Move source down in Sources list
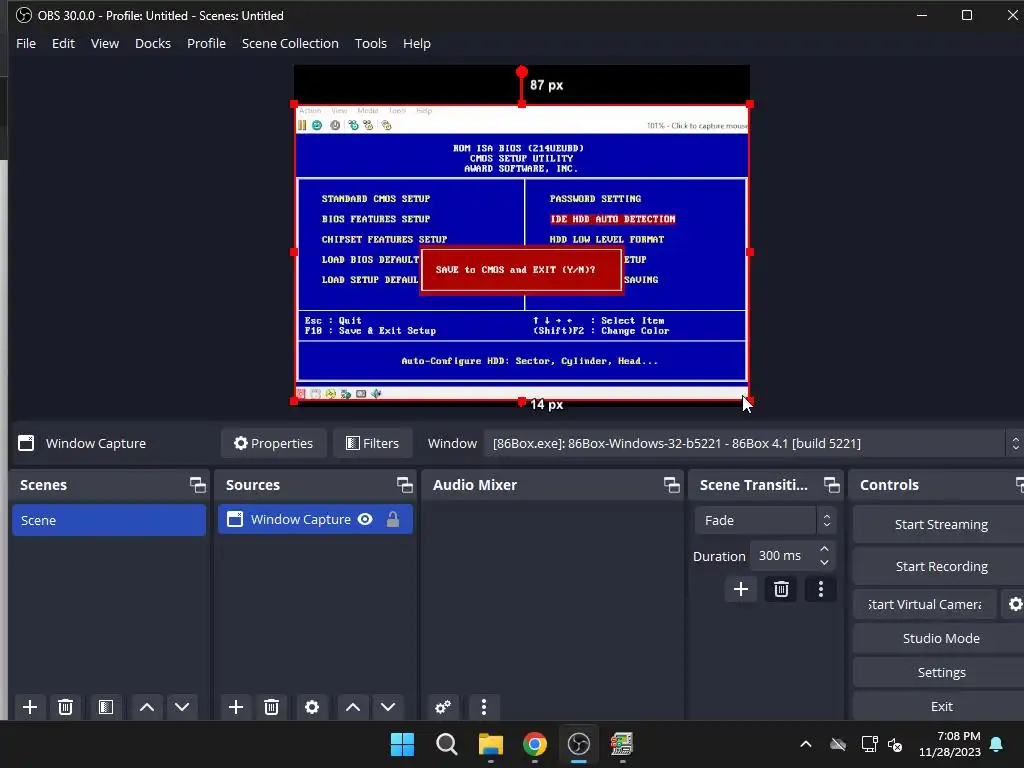 coord(388,707)
